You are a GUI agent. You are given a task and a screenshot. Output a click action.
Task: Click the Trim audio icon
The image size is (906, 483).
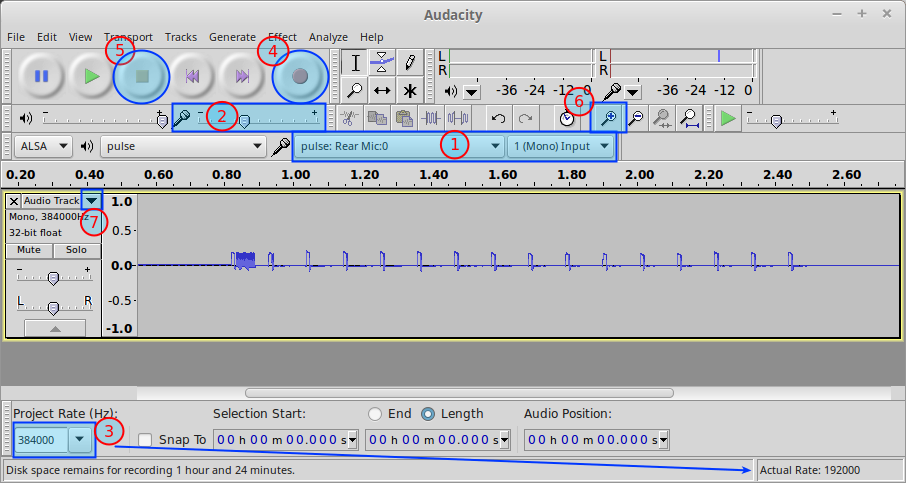(x=430, y=118)
